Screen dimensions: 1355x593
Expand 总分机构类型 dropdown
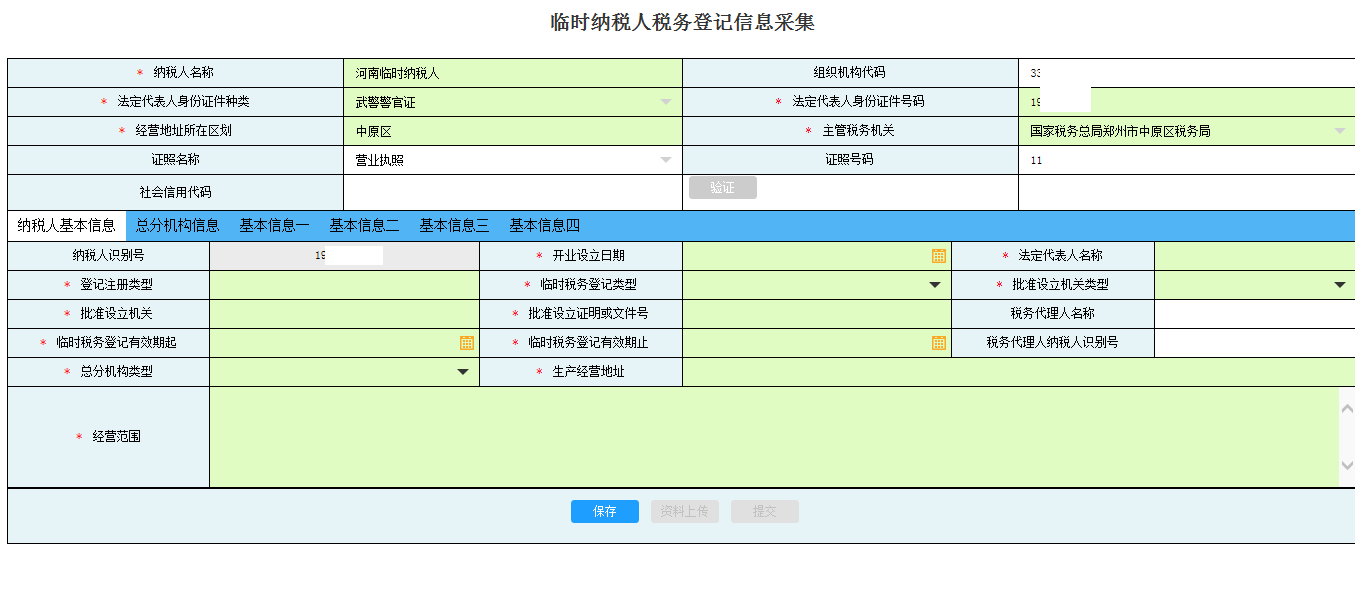(x=463, y=372)
